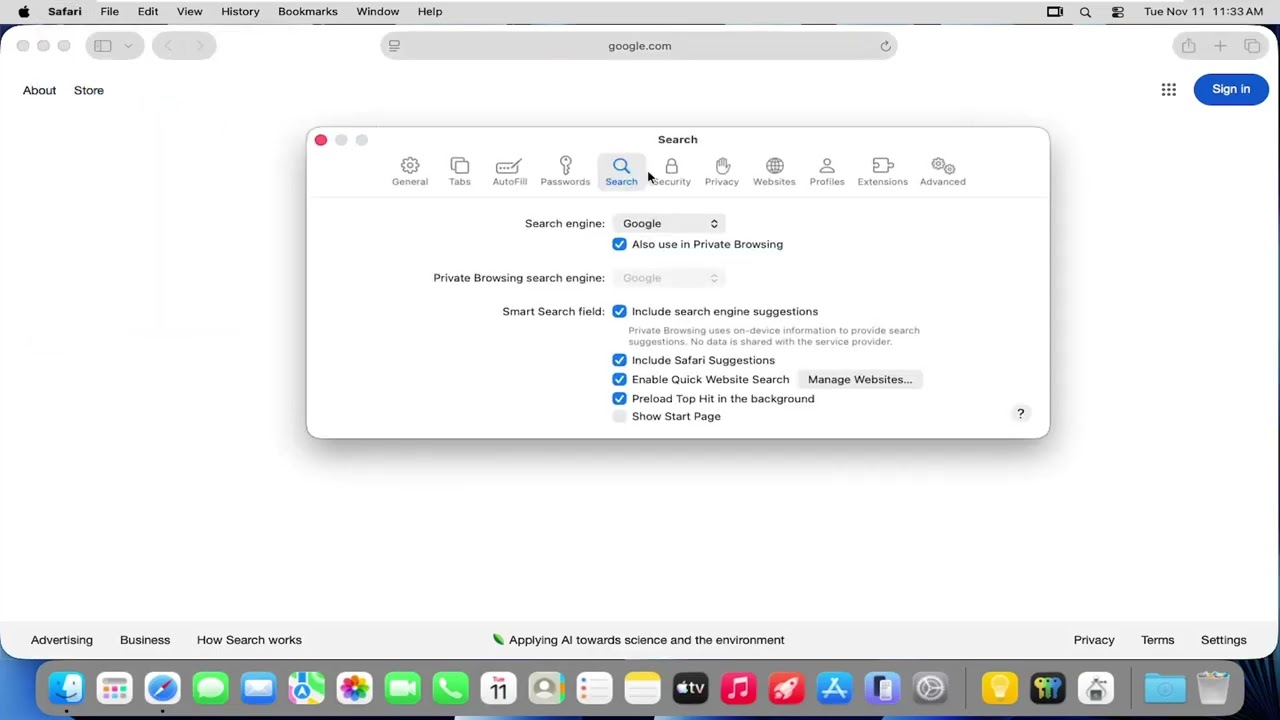Open Finder from the Dock
1280x720 pixels.
(67, 688)
